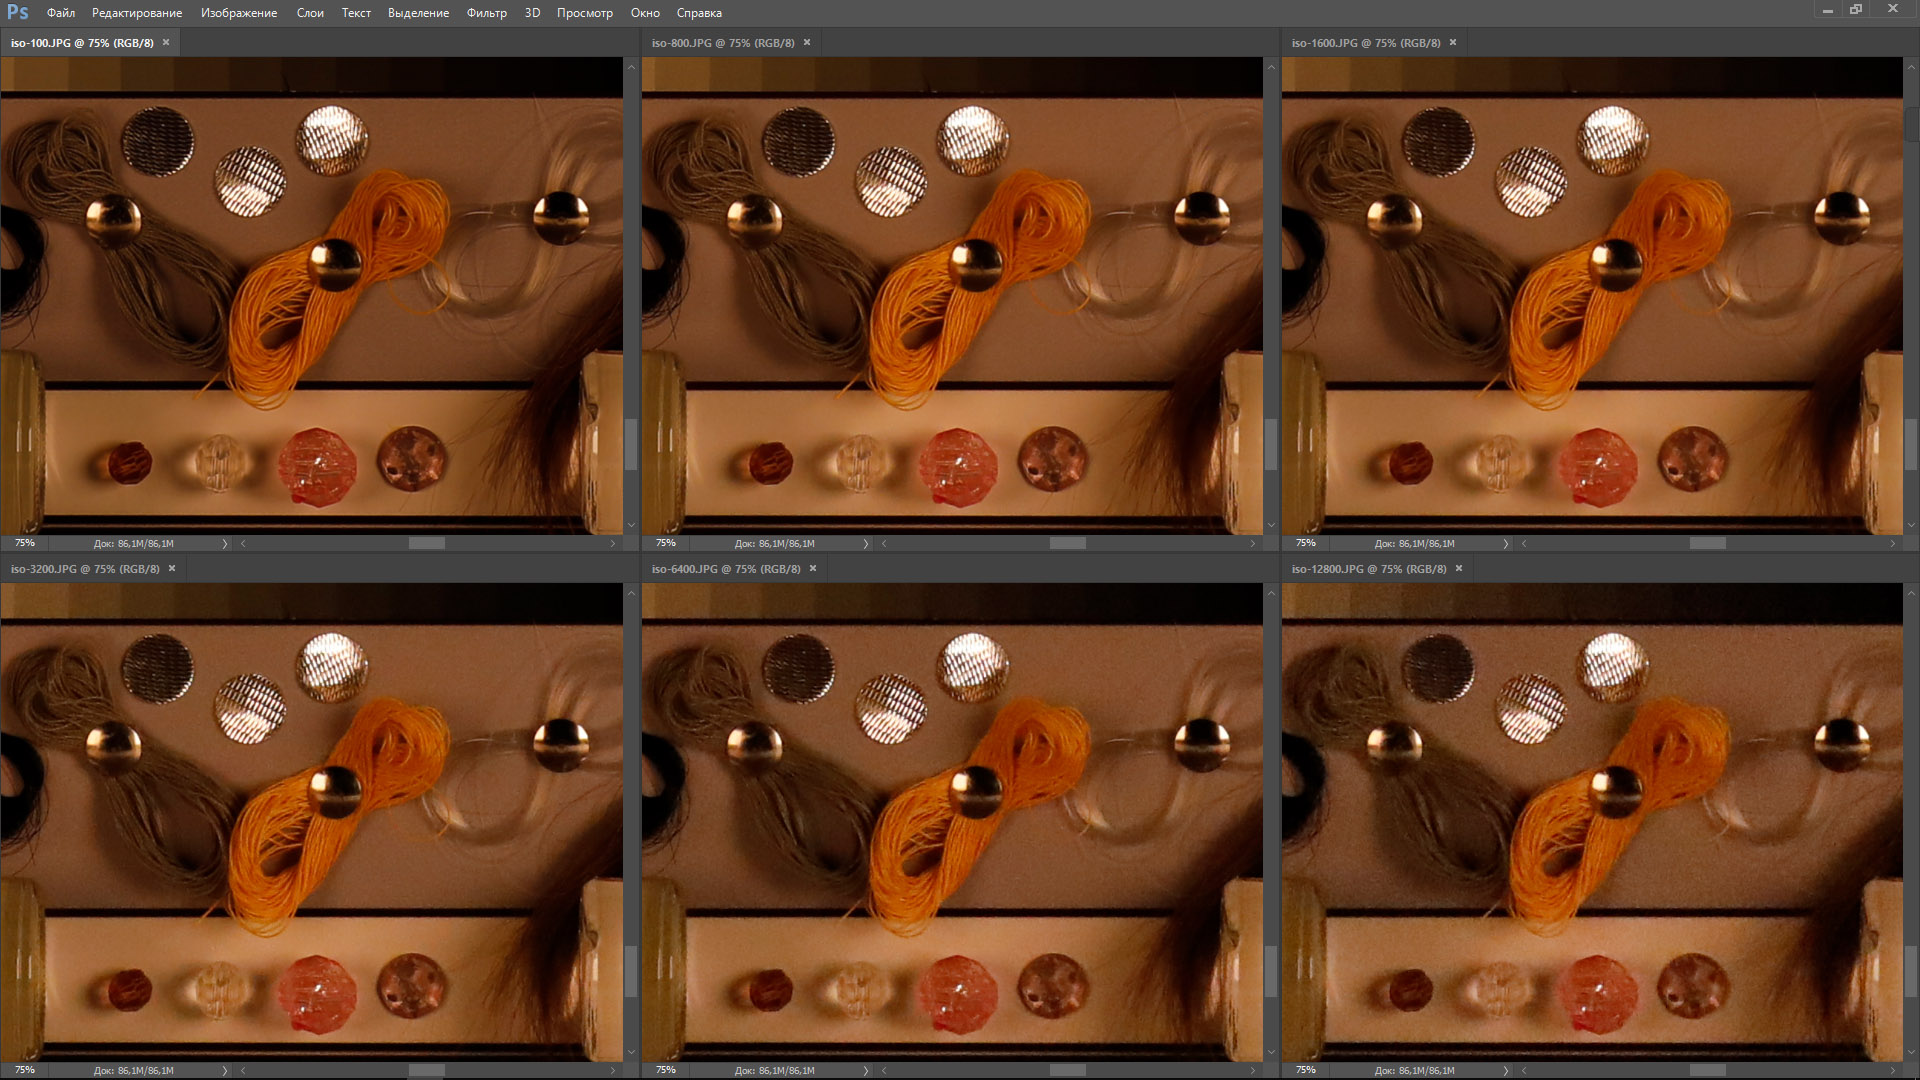Viewport: 1920px width, 1080px height.
Task: Click the zoom percentage field of iso-100.JPG
Action: pos(25,544)
